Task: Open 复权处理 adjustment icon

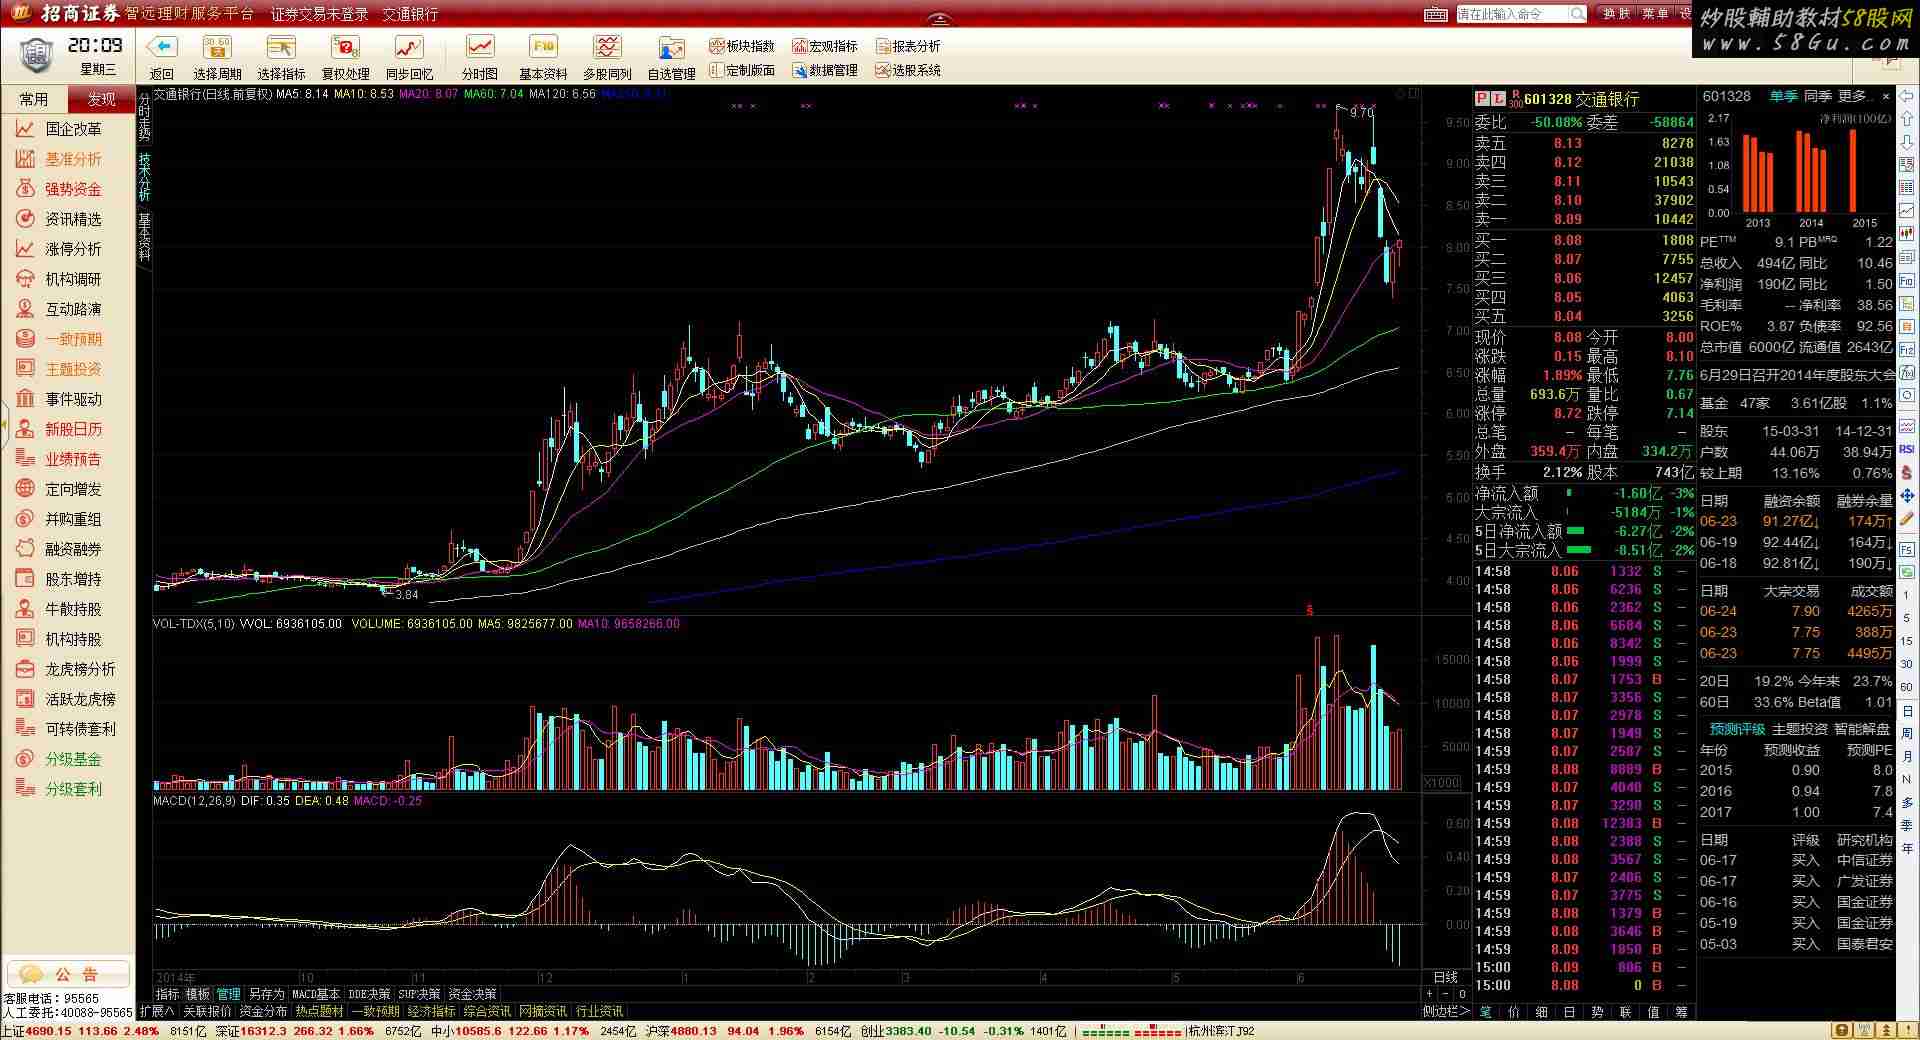Action: click(345, 47)
